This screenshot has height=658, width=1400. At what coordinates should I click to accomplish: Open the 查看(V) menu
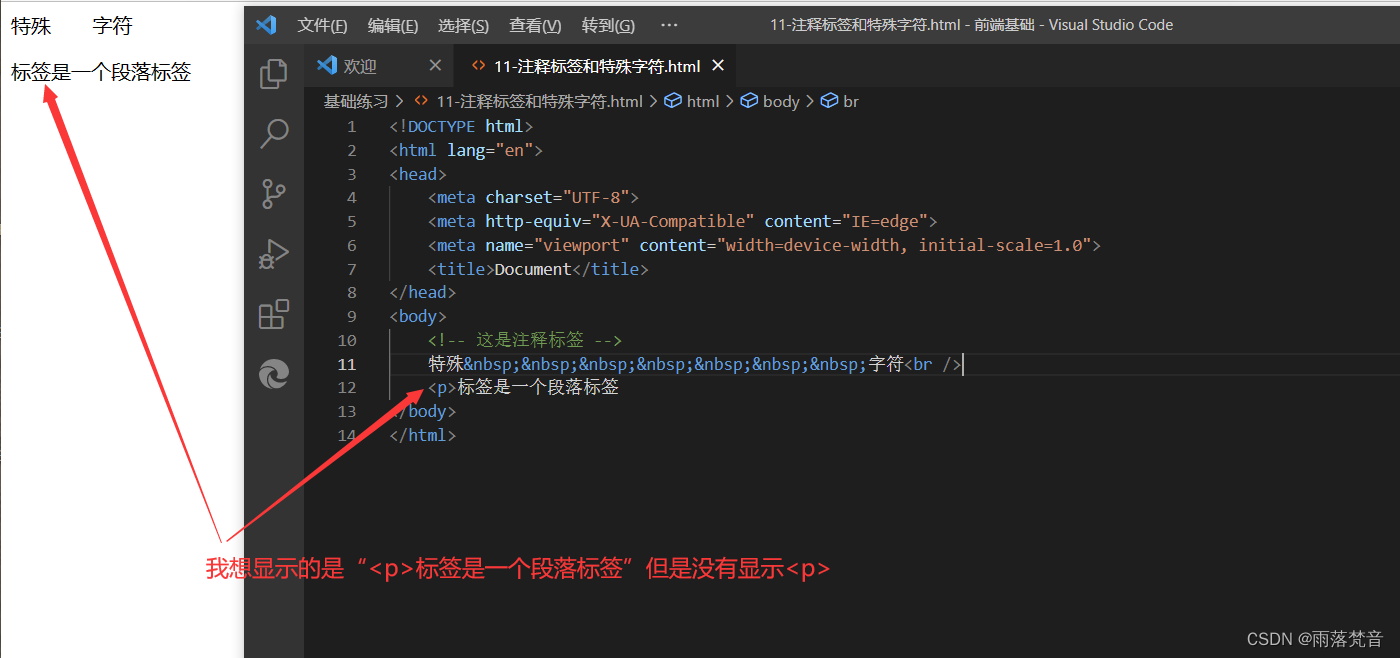[535, 25]
